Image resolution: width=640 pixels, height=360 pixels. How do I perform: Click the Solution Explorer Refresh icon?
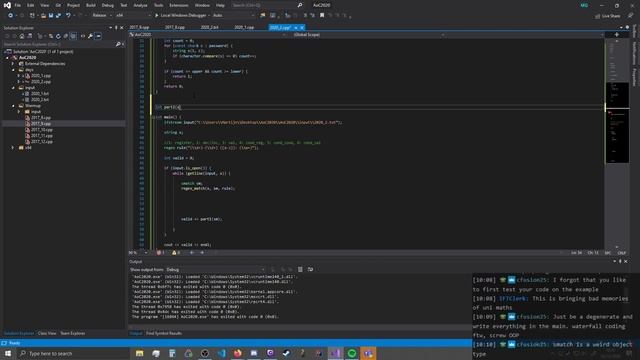click(x=58, y=36)
